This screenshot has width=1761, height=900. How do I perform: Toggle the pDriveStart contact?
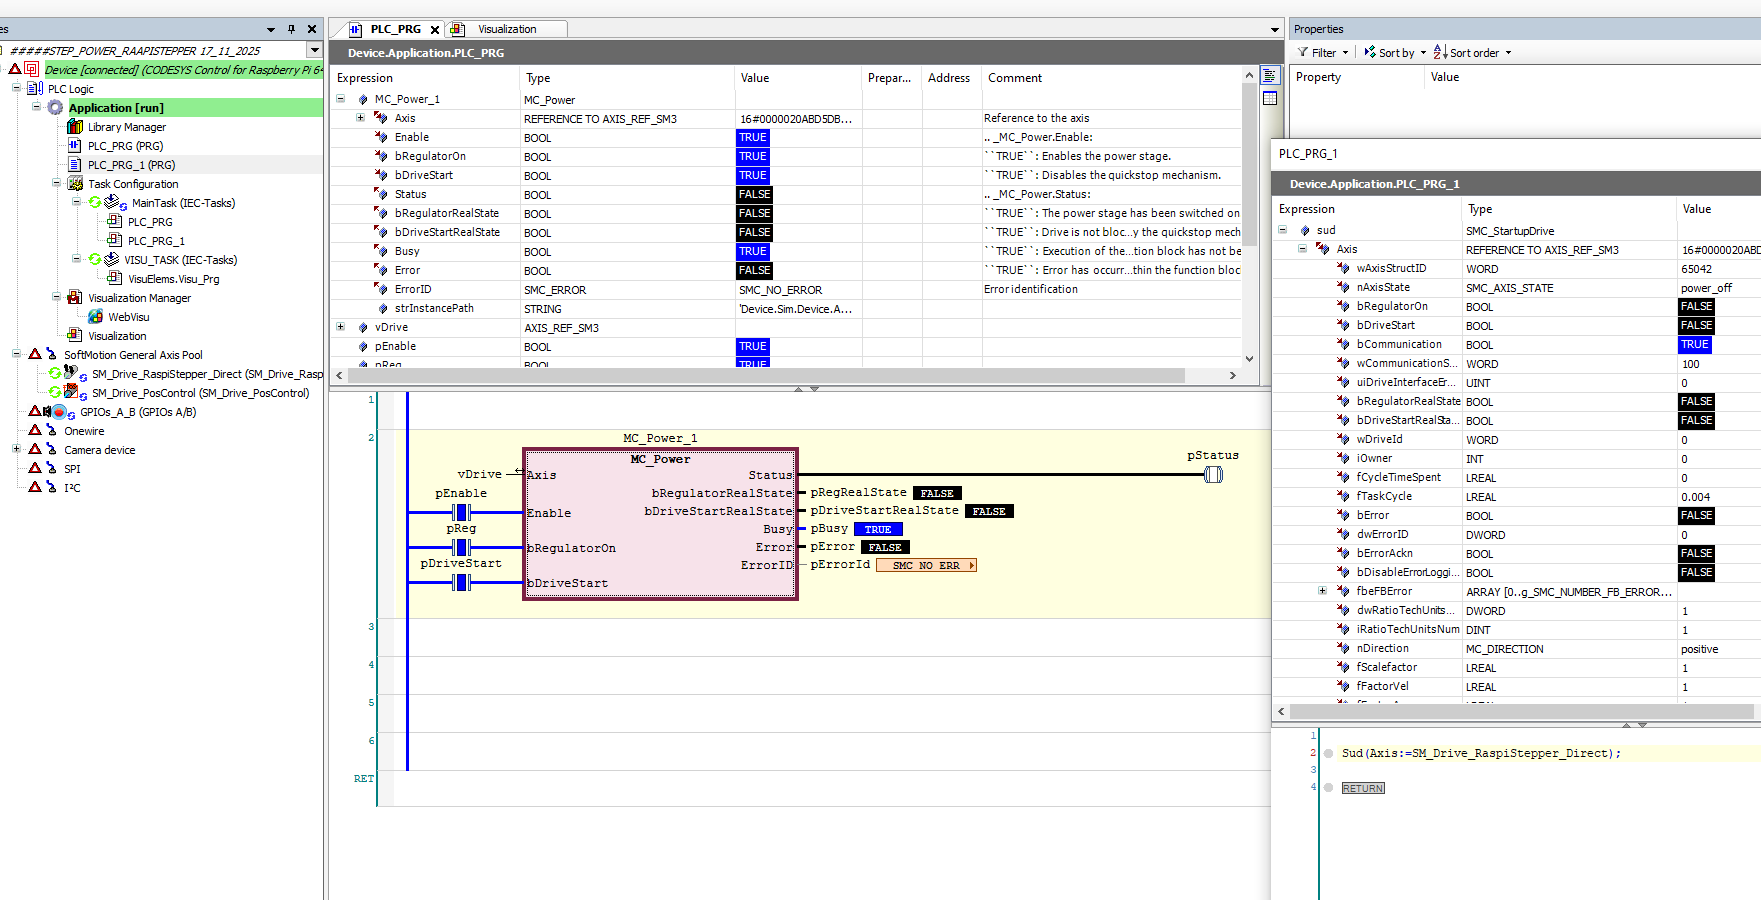tap(461, 582)
